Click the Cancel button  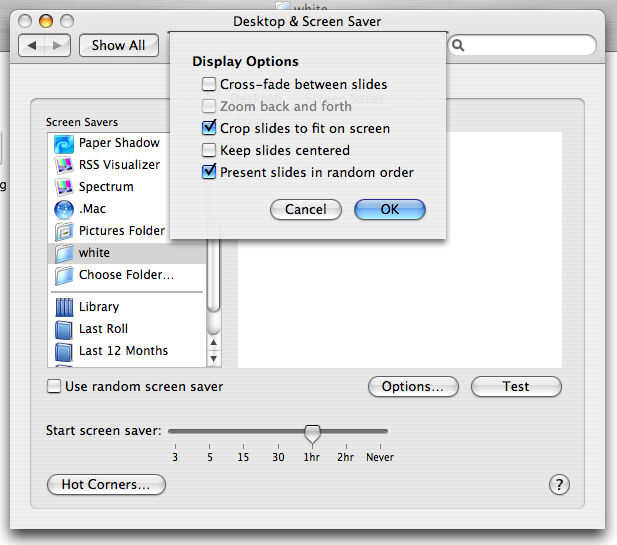tap(306, 209)
